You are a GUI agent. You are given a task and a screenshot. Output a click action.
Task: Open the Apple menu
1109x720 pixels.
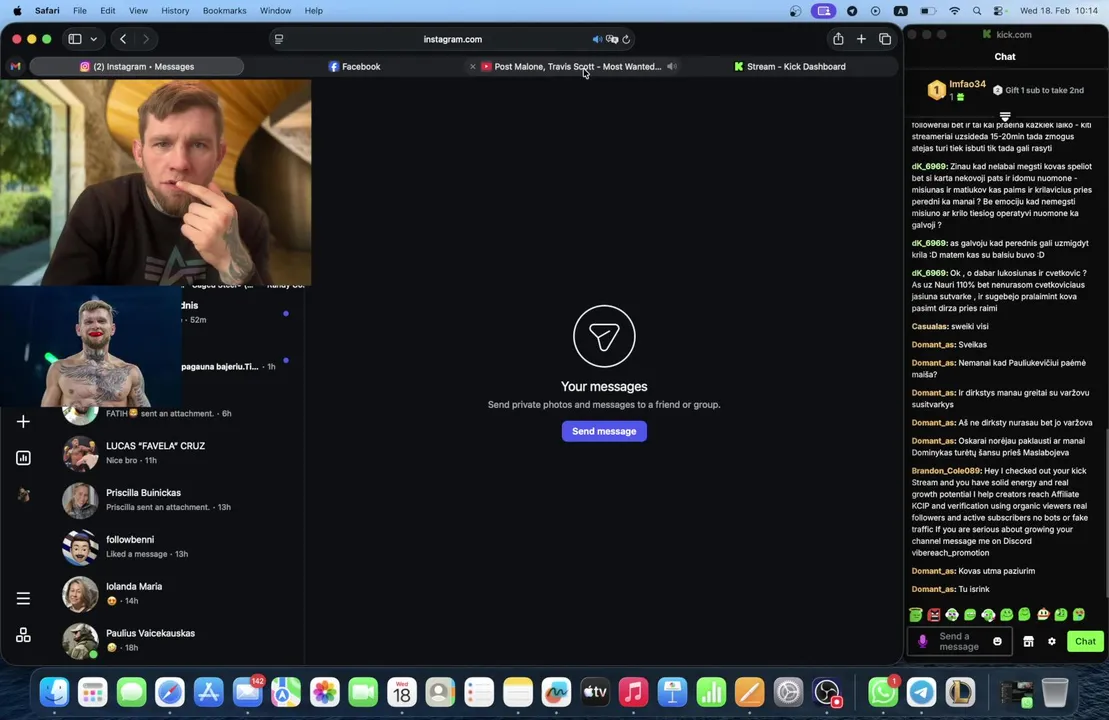(17, 11)
